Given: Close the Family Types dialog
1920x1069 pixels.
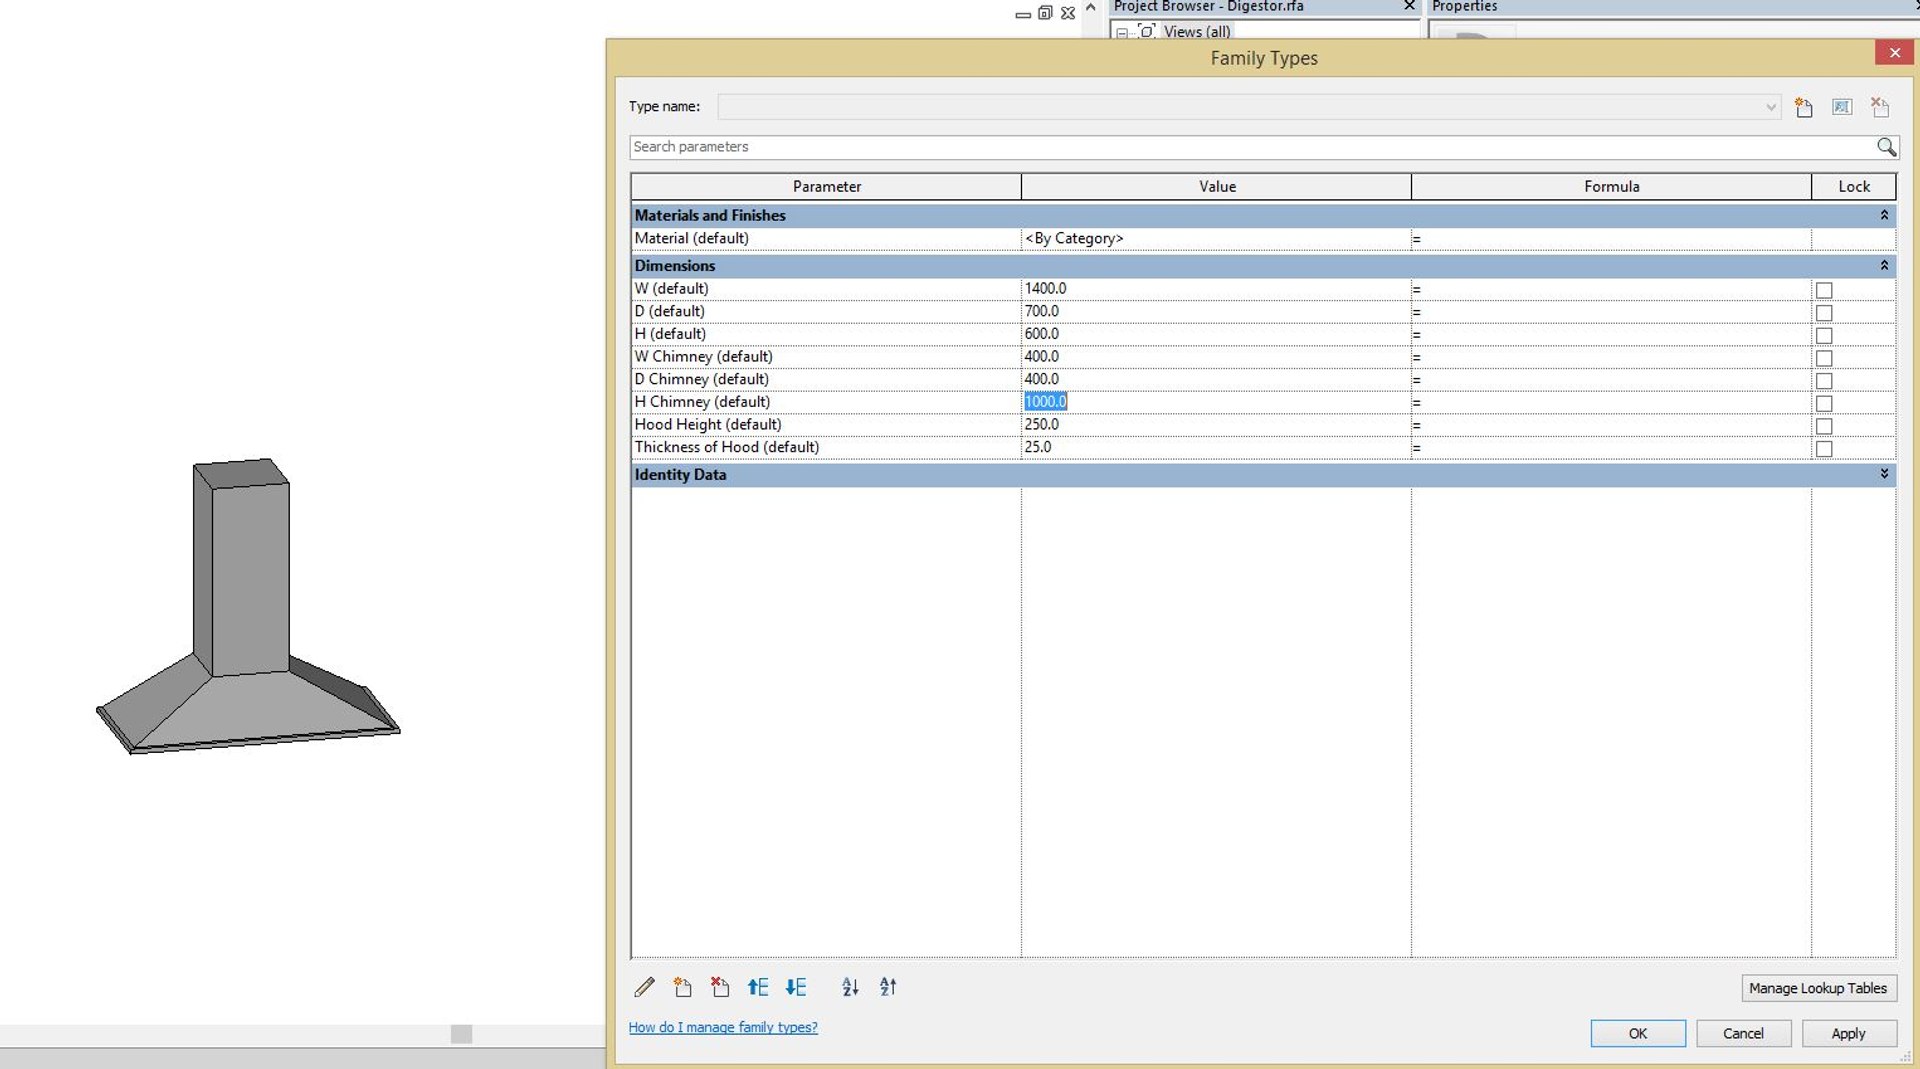Looking at the screenshot, I should tap(1894, 53).
